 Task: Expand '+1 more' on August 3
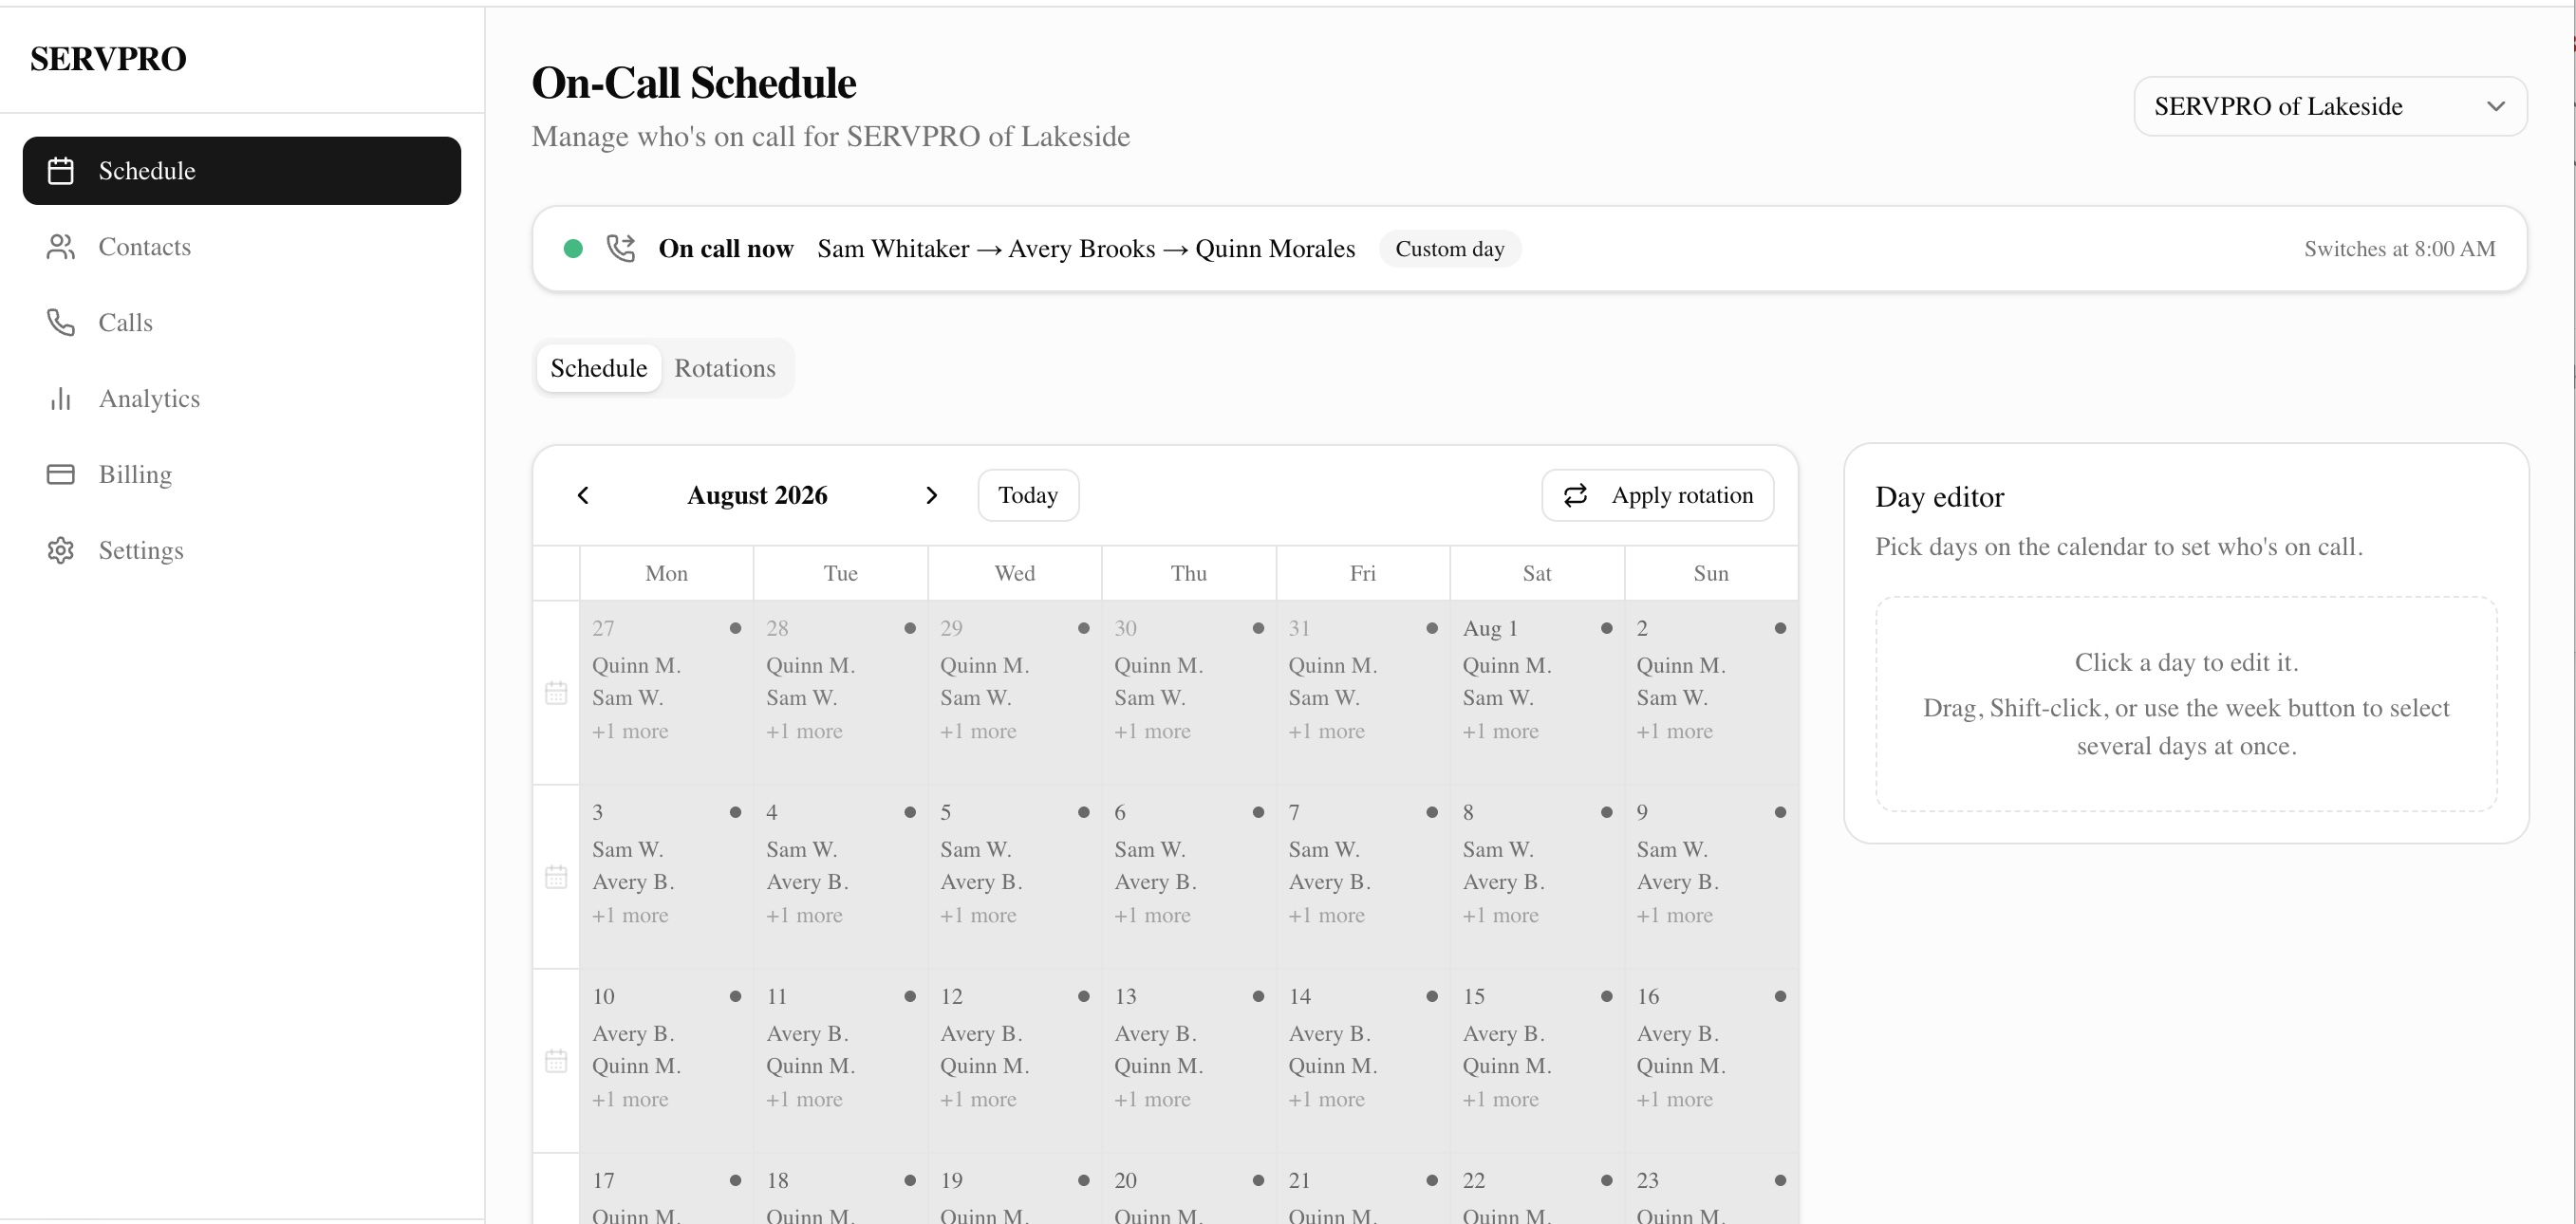[x=630, y=915]
